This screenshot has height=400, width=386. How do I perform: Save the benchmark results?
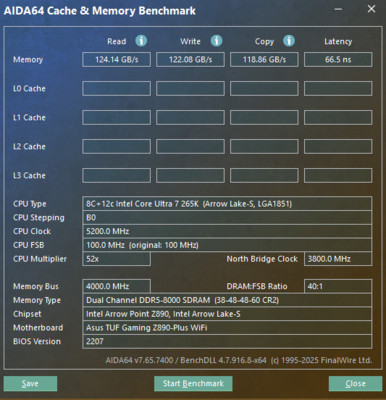point(30,384)
